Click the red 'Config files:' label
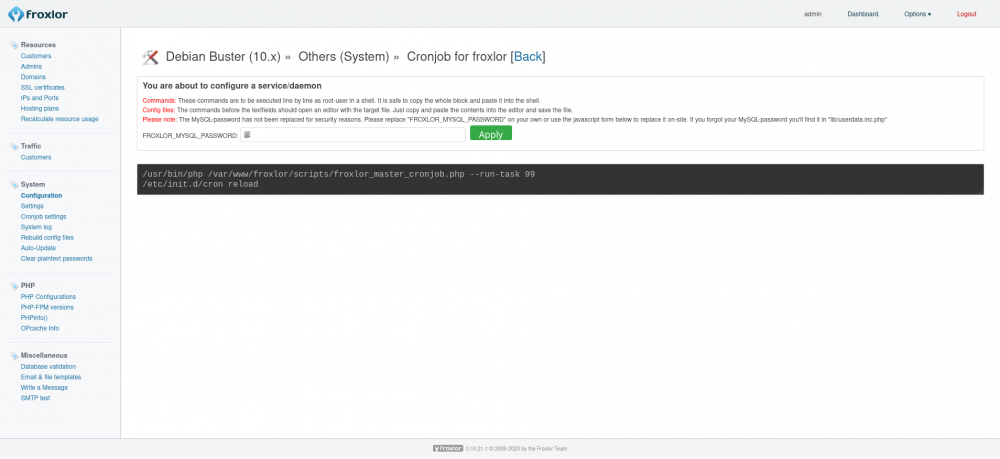This screenshot has width=1000, height=459. point(159,110)
